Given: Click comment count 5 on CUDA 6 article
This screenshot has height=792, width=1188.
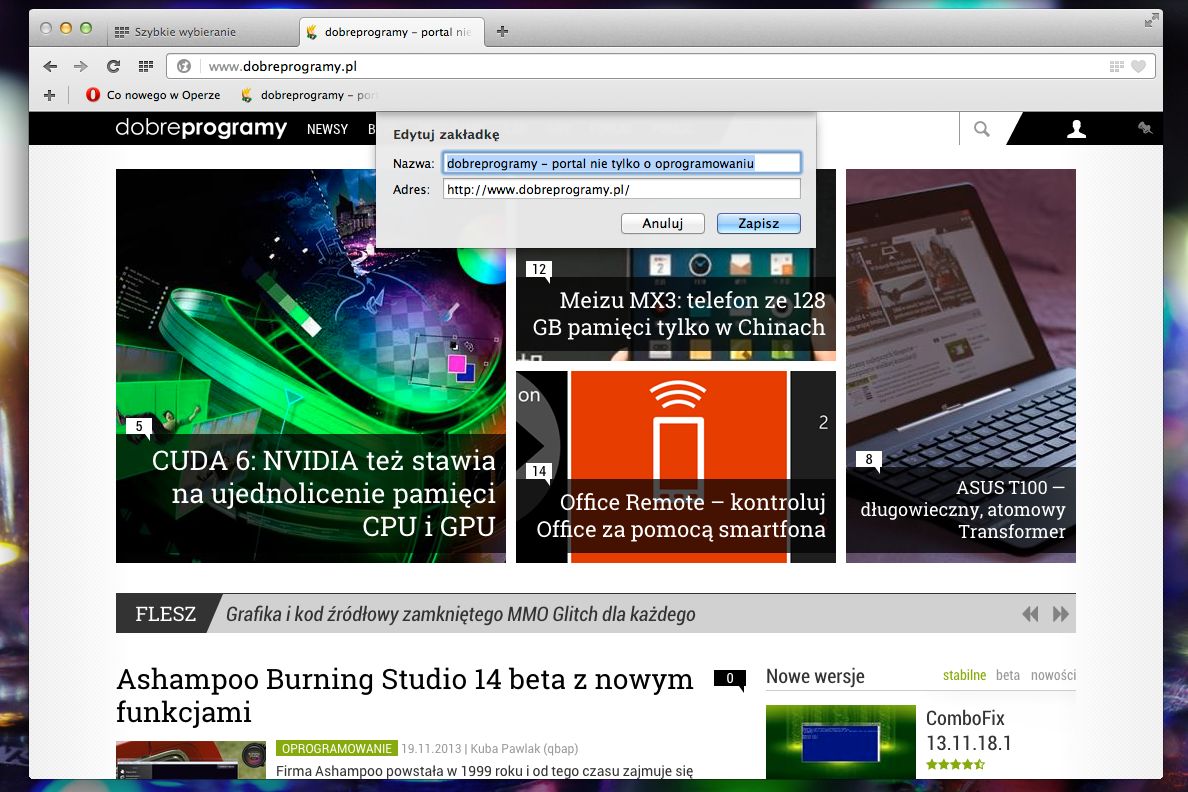Looking at the screenshot, I should pos(139,427).
